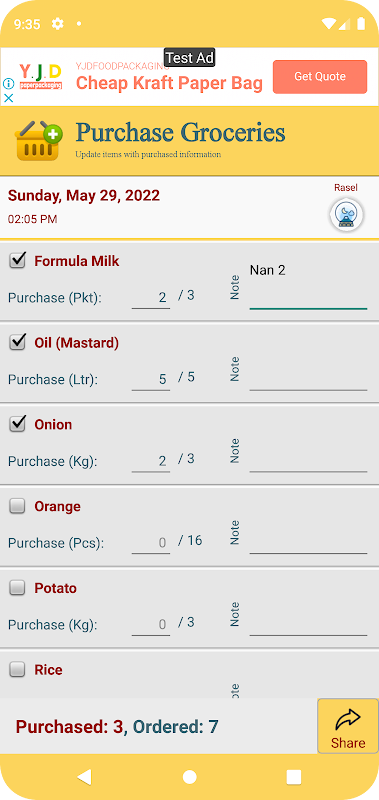Close the ad with X icon
This screenshot has height=800, width=379.
(8, 98)
